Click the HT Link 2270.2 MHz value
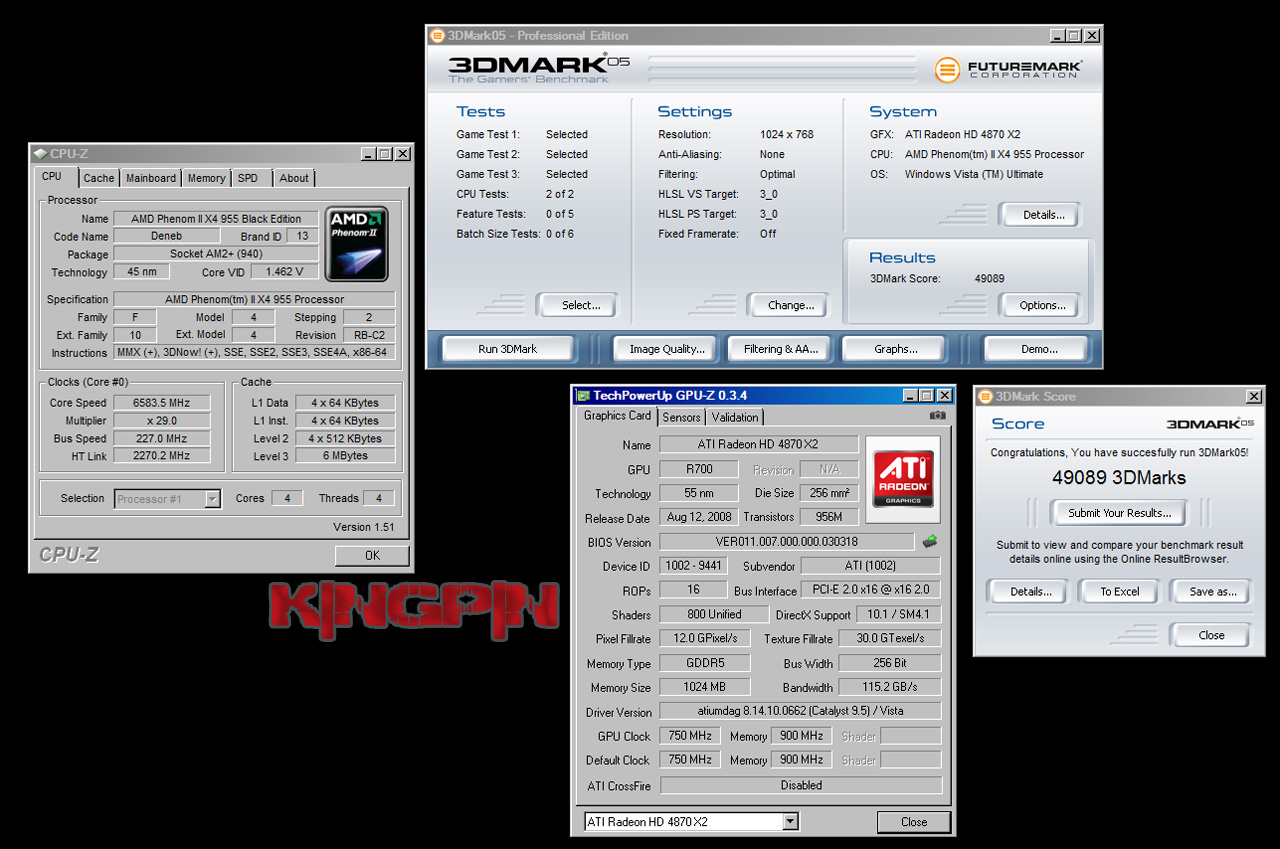This screenshot has width=1280, height=849. (x=160, y=456)
